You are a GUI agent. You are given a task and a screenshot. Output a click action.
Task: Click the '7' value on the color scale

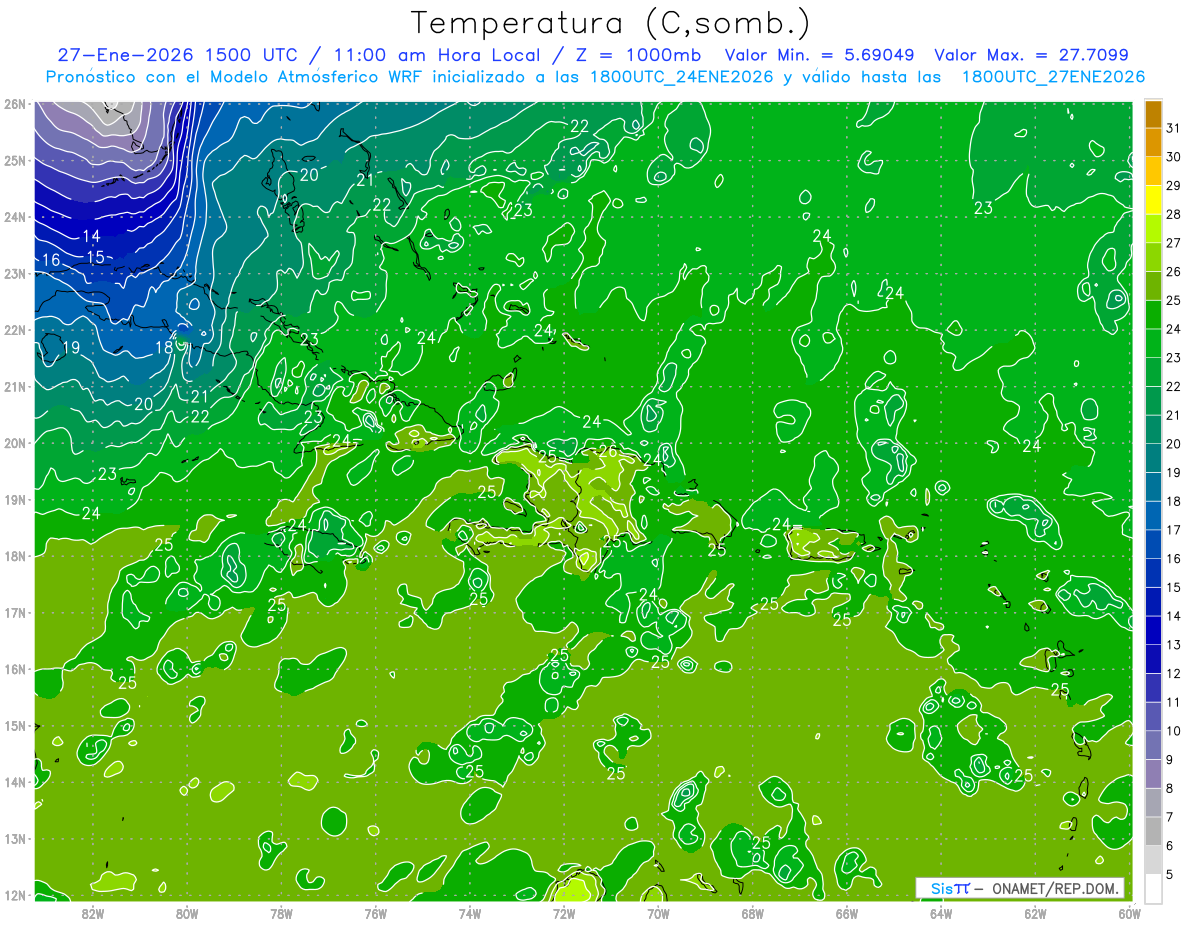tap(1170, 817)
